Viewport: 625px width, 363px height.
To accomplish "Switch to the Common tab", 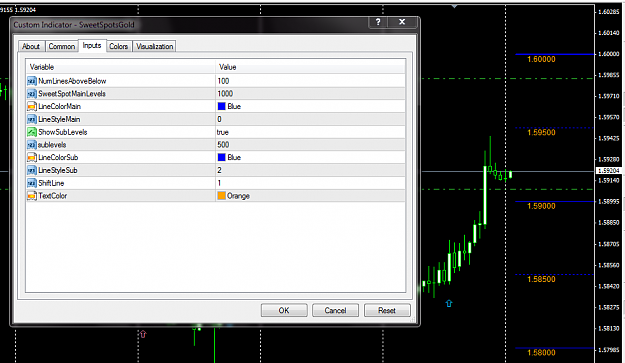I will pos(62,47).
